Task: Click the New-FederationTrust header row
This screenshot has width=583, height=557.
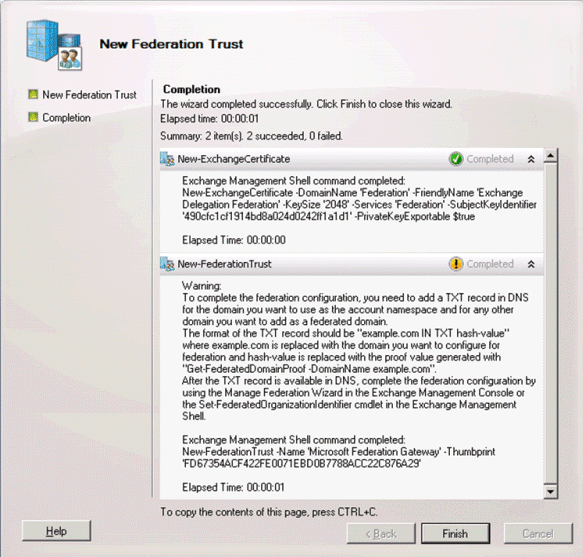Action: [x=351, y=264]
